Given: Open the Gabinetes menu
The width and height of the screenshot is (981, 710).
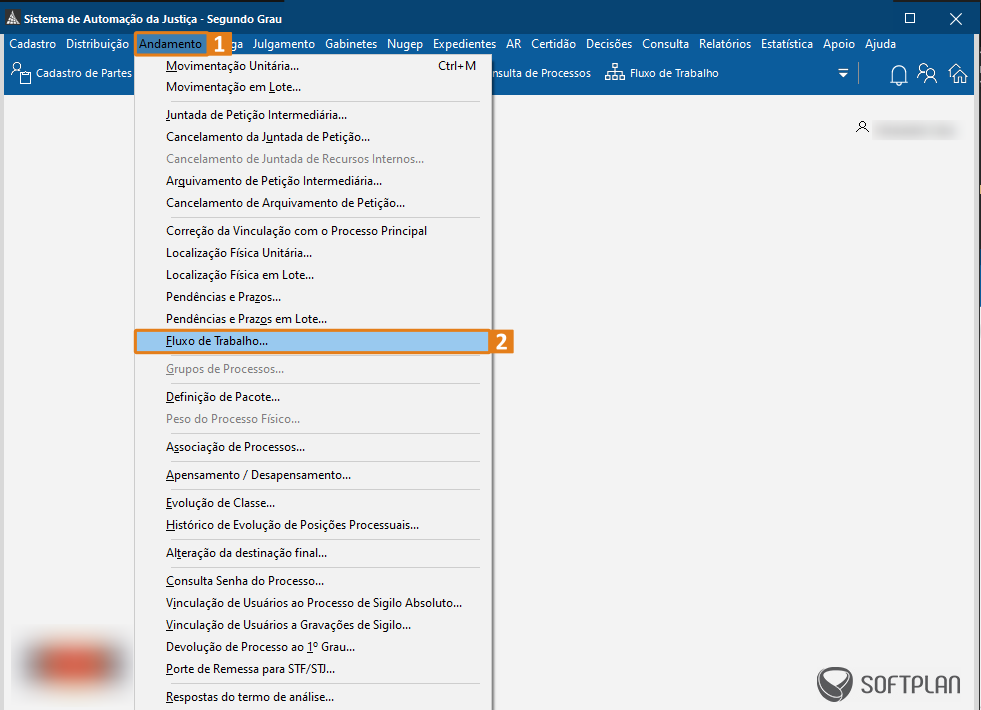Looking at the screenshot, I should click(x=351, y=44).
